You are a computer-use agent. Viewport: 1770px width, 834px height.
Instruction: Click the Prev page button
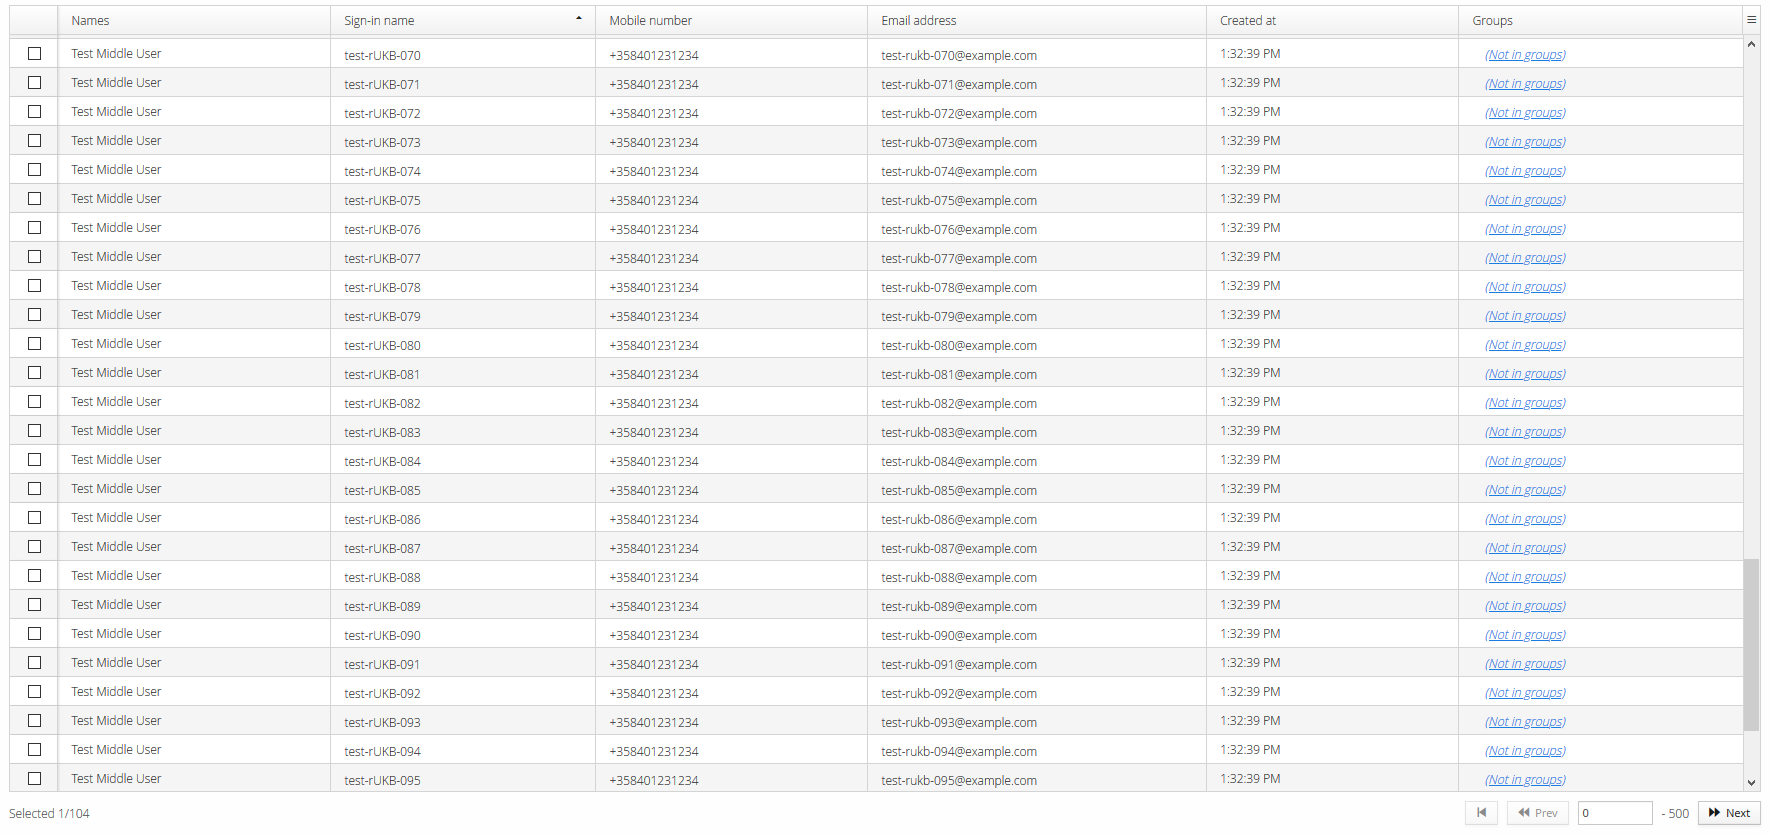(1537, 813)
